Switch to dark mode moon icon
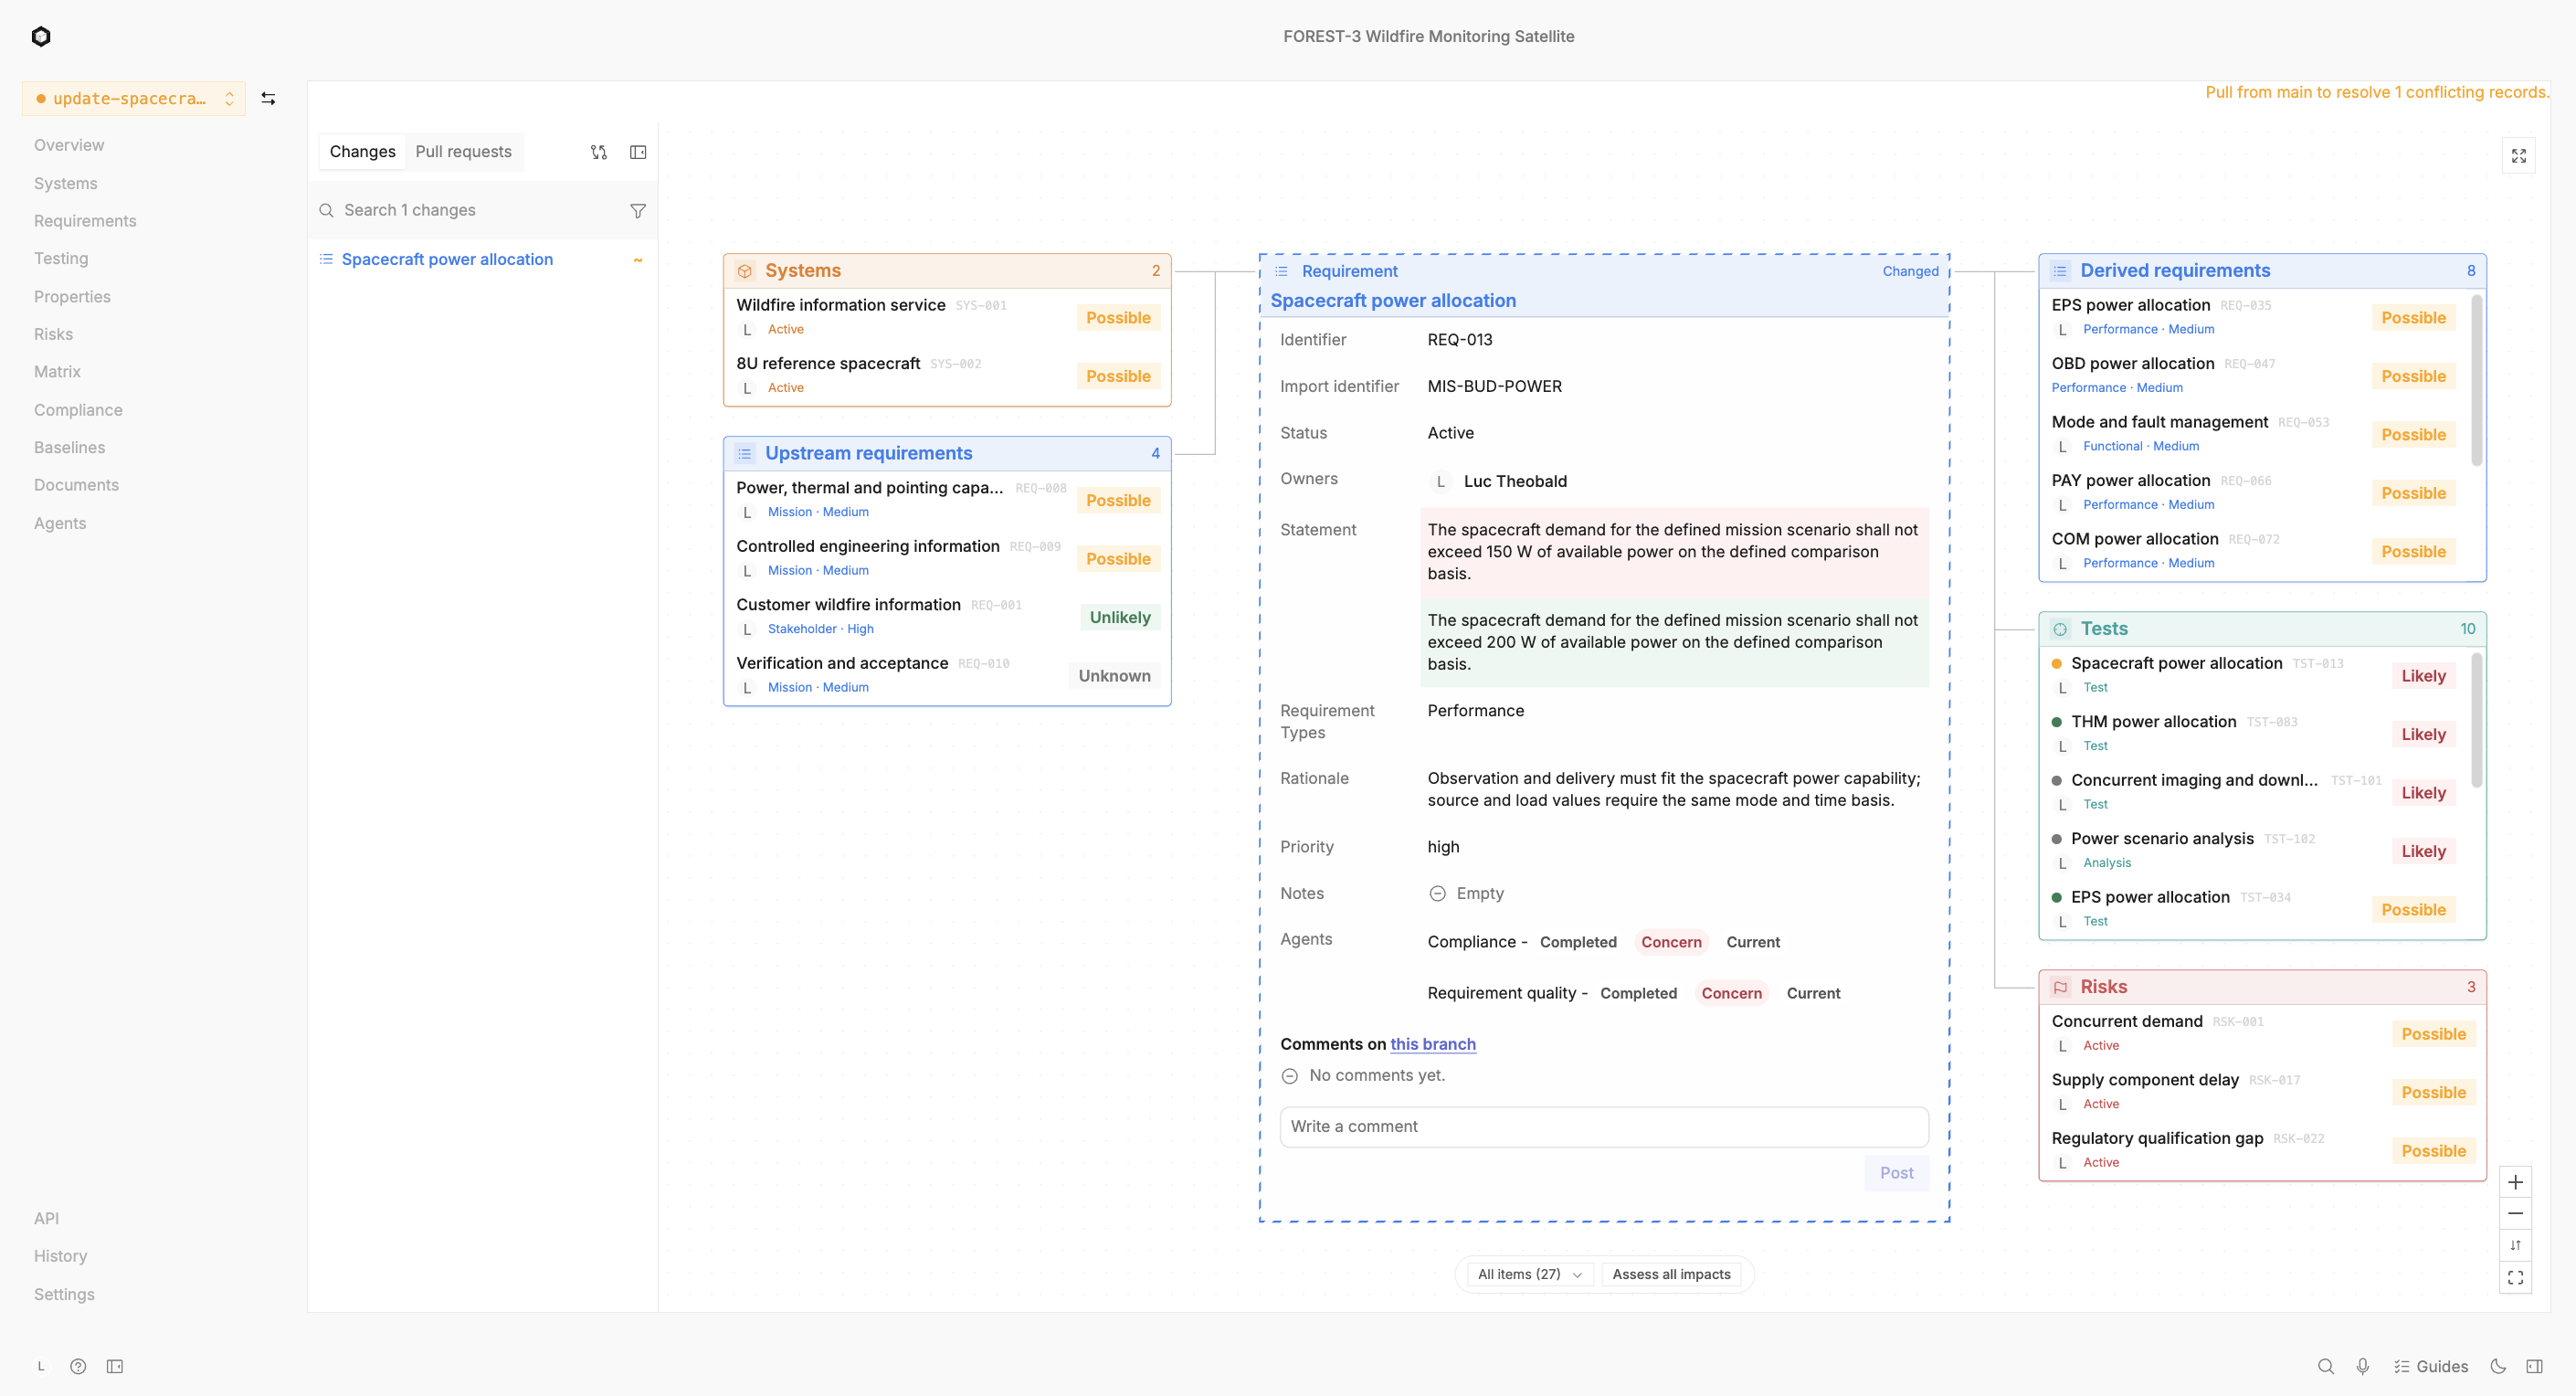Viewport: 2576px width, 1396px height. tap(2498, 1366)
